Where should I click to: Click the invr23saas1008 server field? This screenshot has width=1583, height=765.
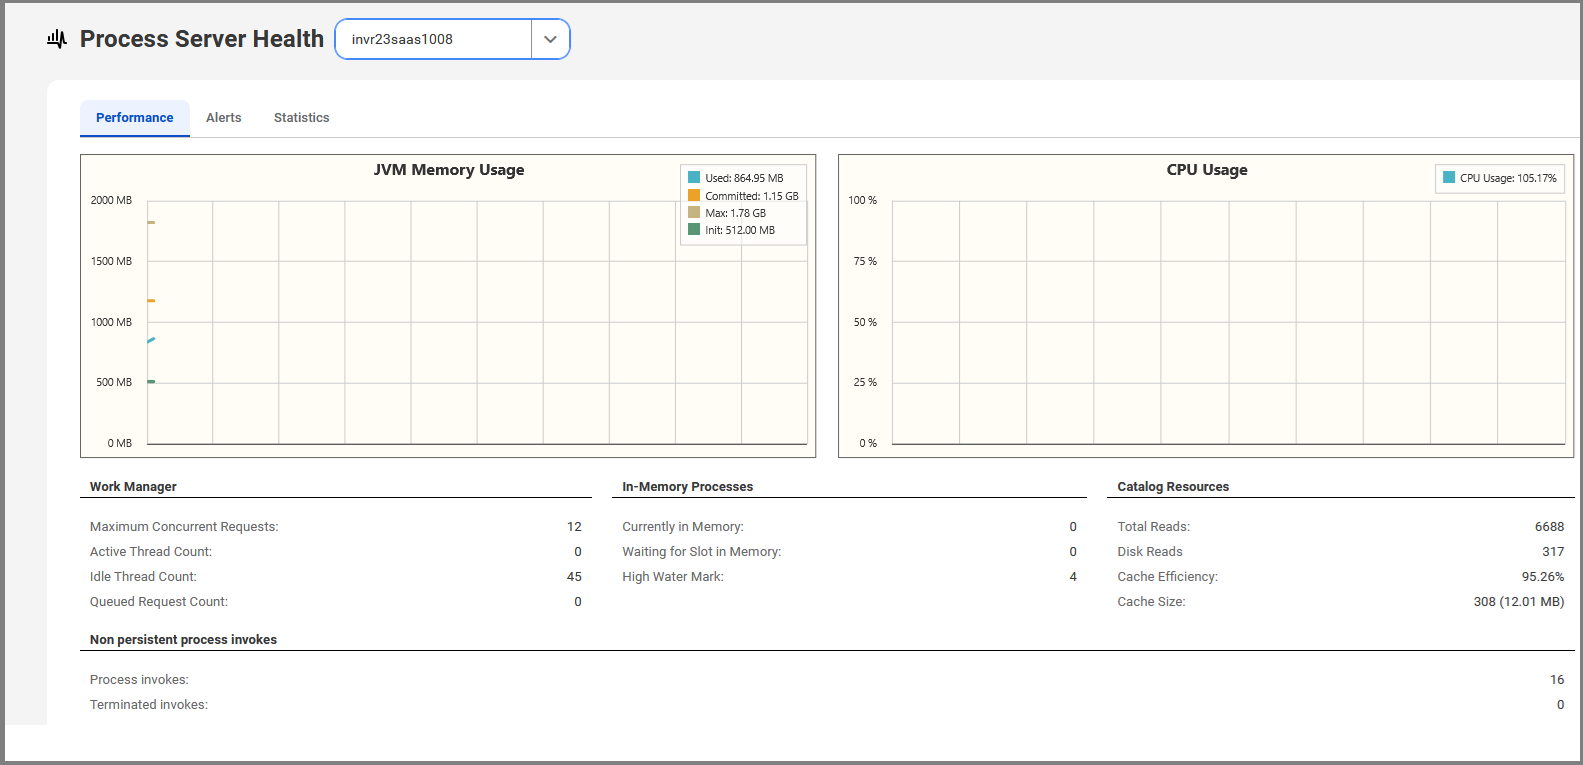pos(433,39)
